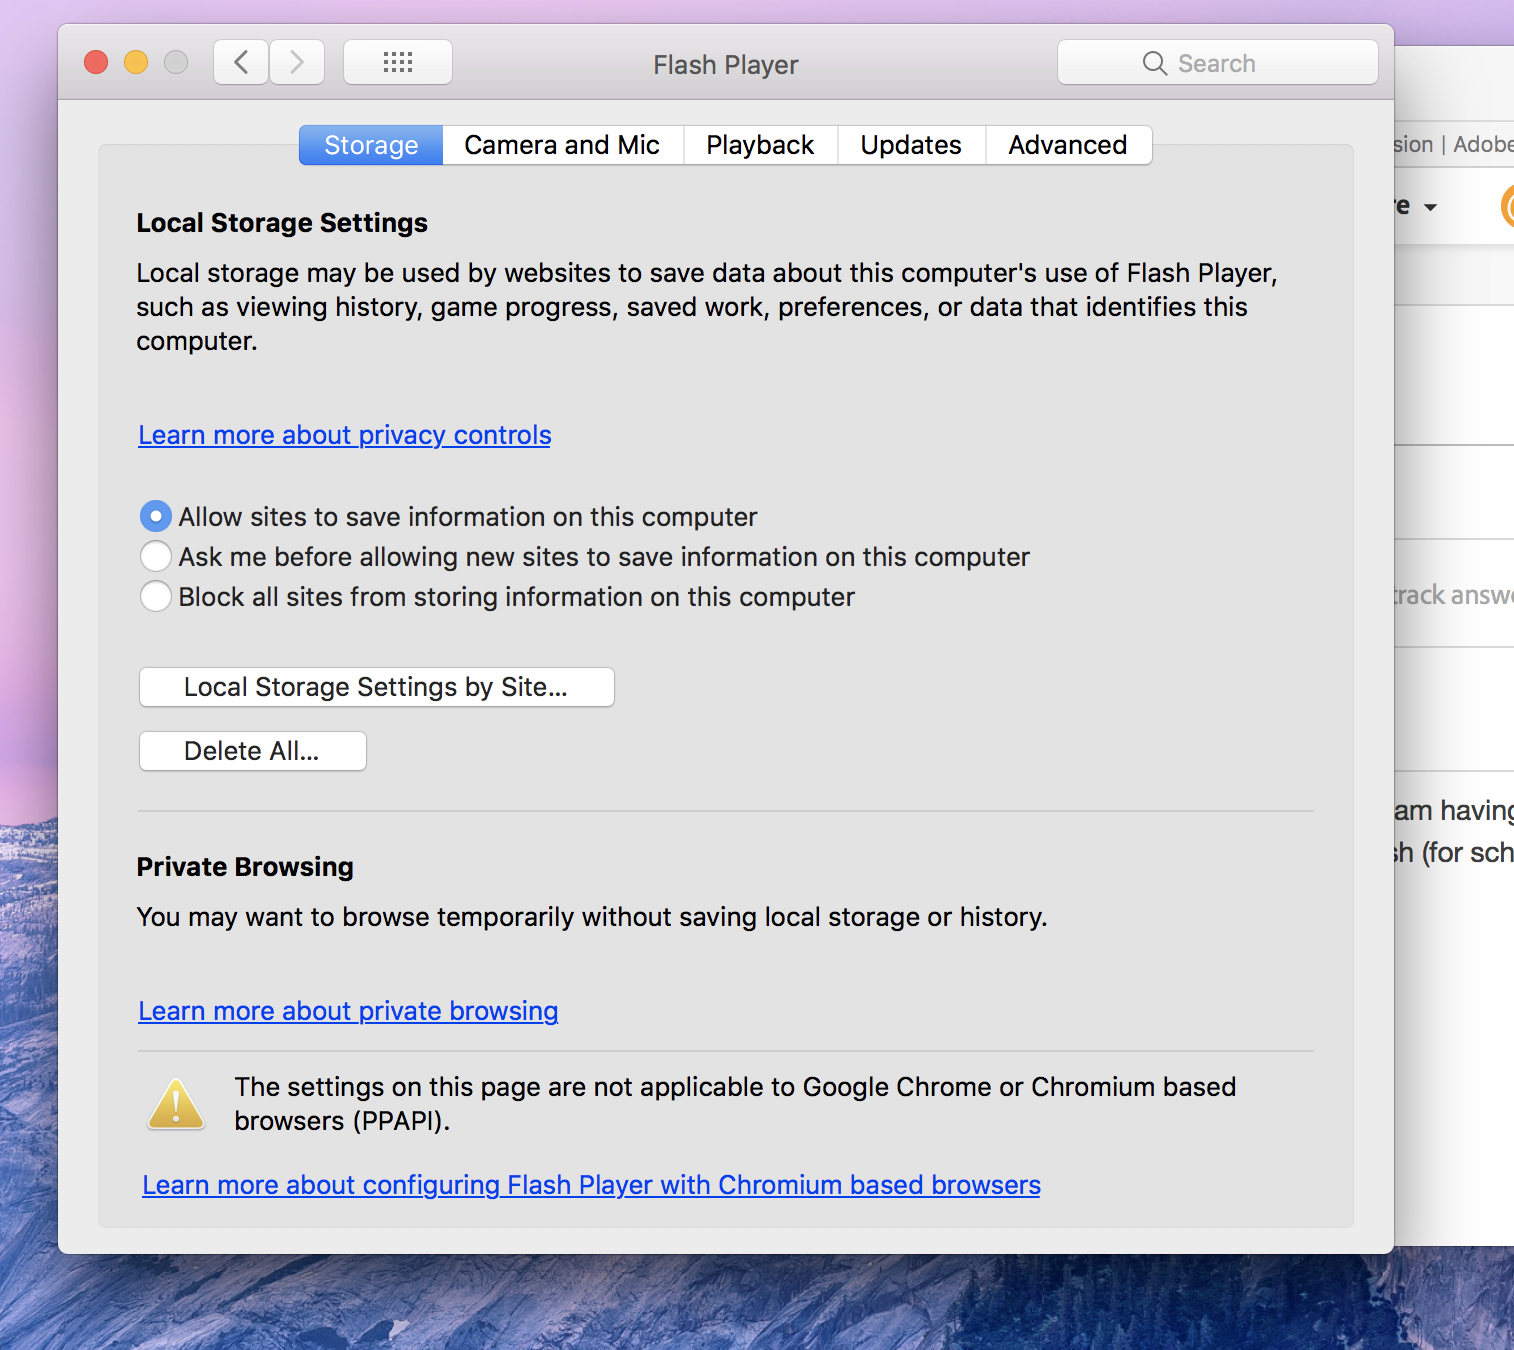Switch to the Playback tab

coord(760,145)
